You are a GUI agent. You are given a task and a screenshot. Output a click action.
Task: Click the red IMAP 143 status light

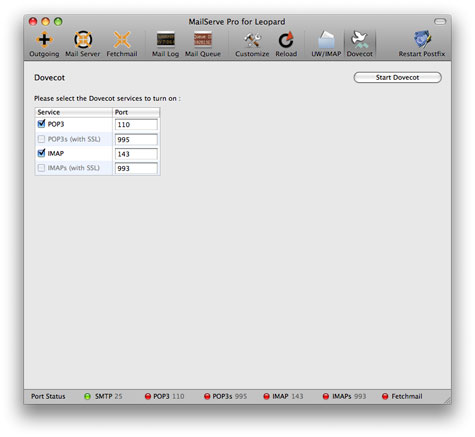266,396
